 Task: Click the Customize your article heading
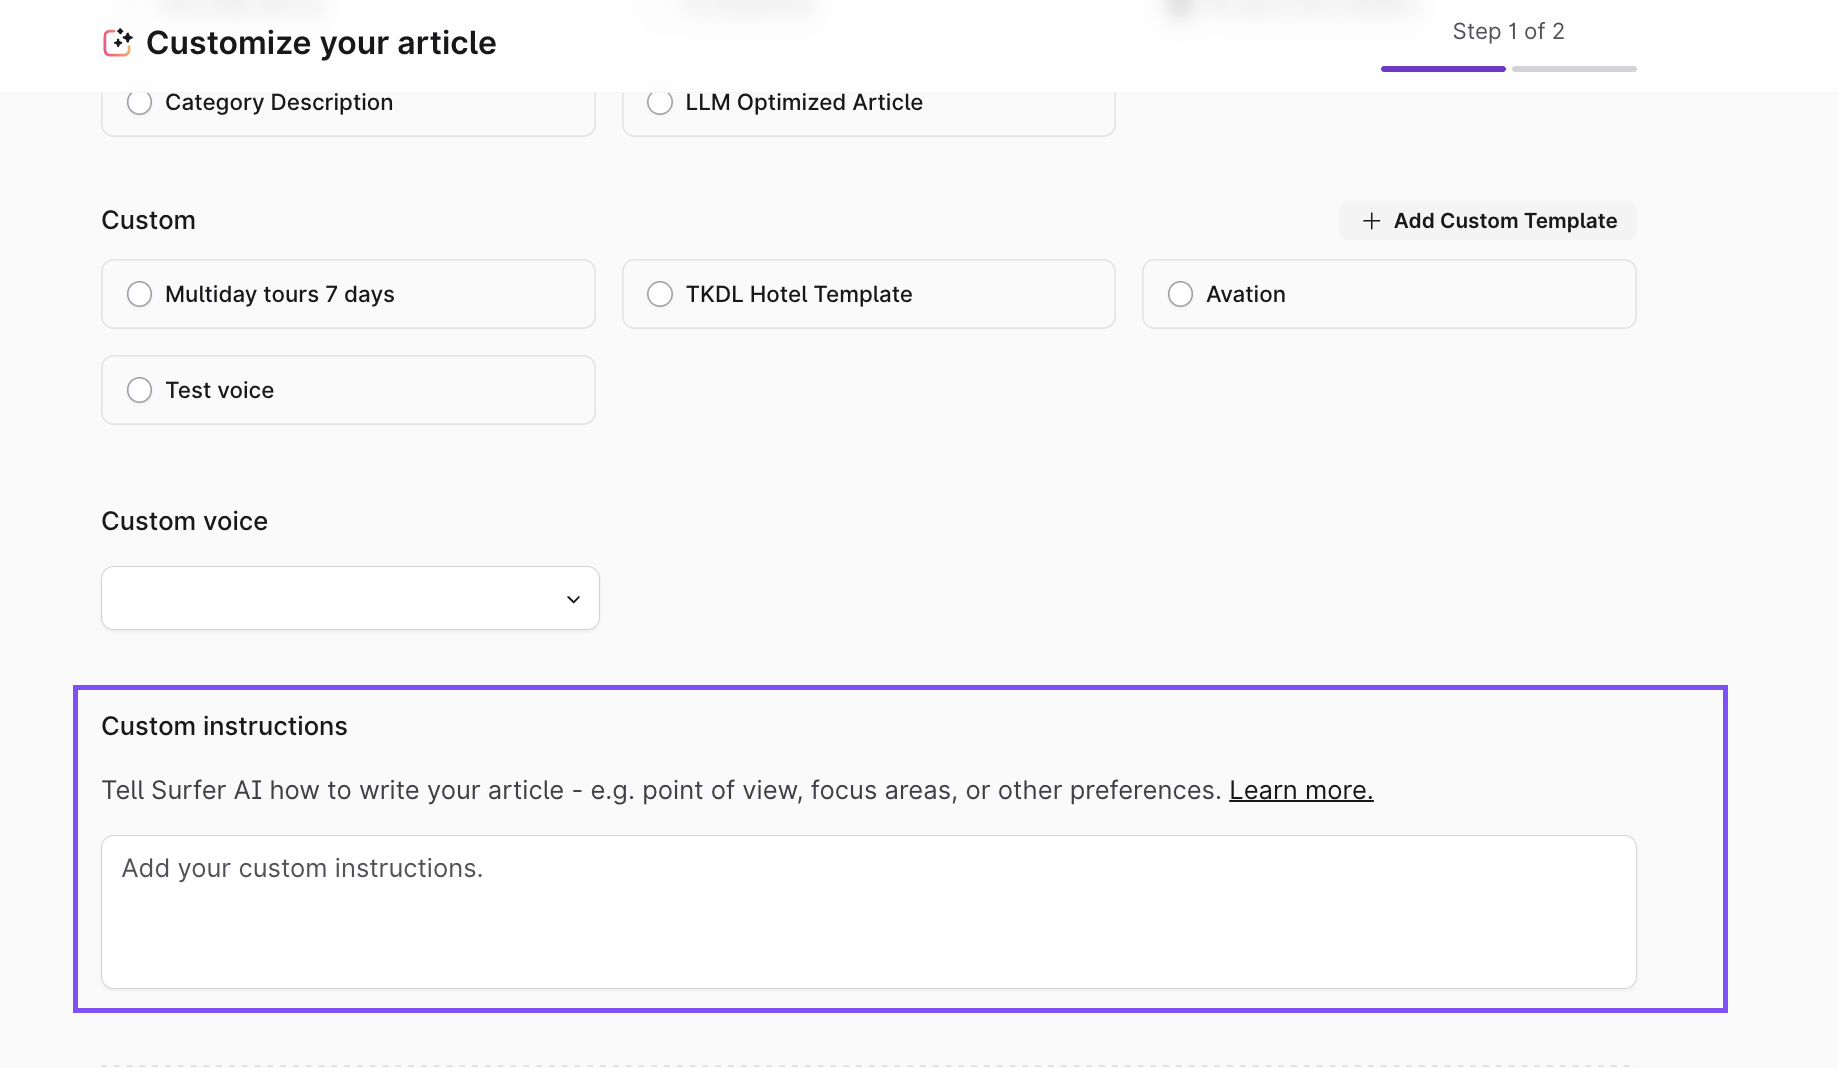tap(321, 43)
